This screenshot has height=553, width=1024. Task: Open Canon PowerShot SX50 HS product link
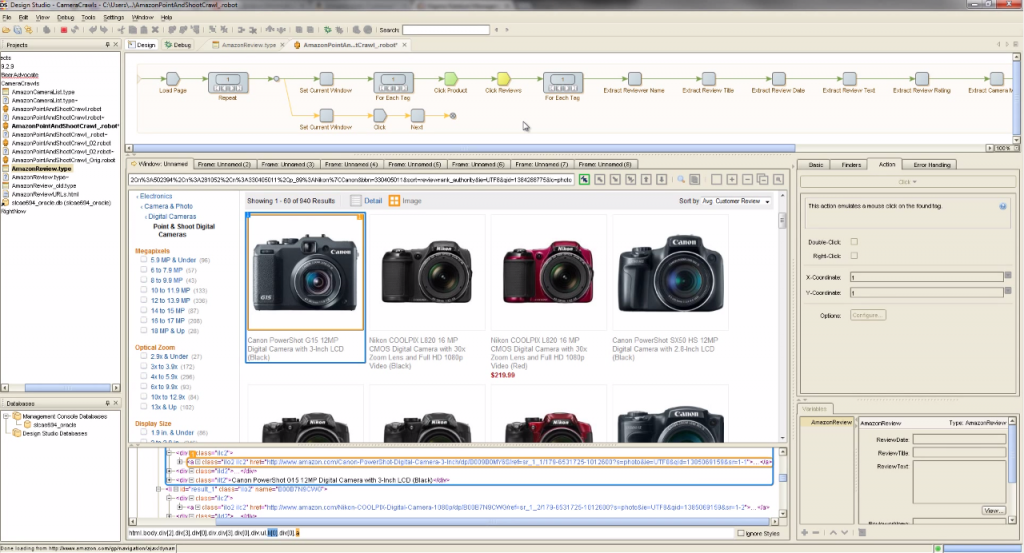665,349
